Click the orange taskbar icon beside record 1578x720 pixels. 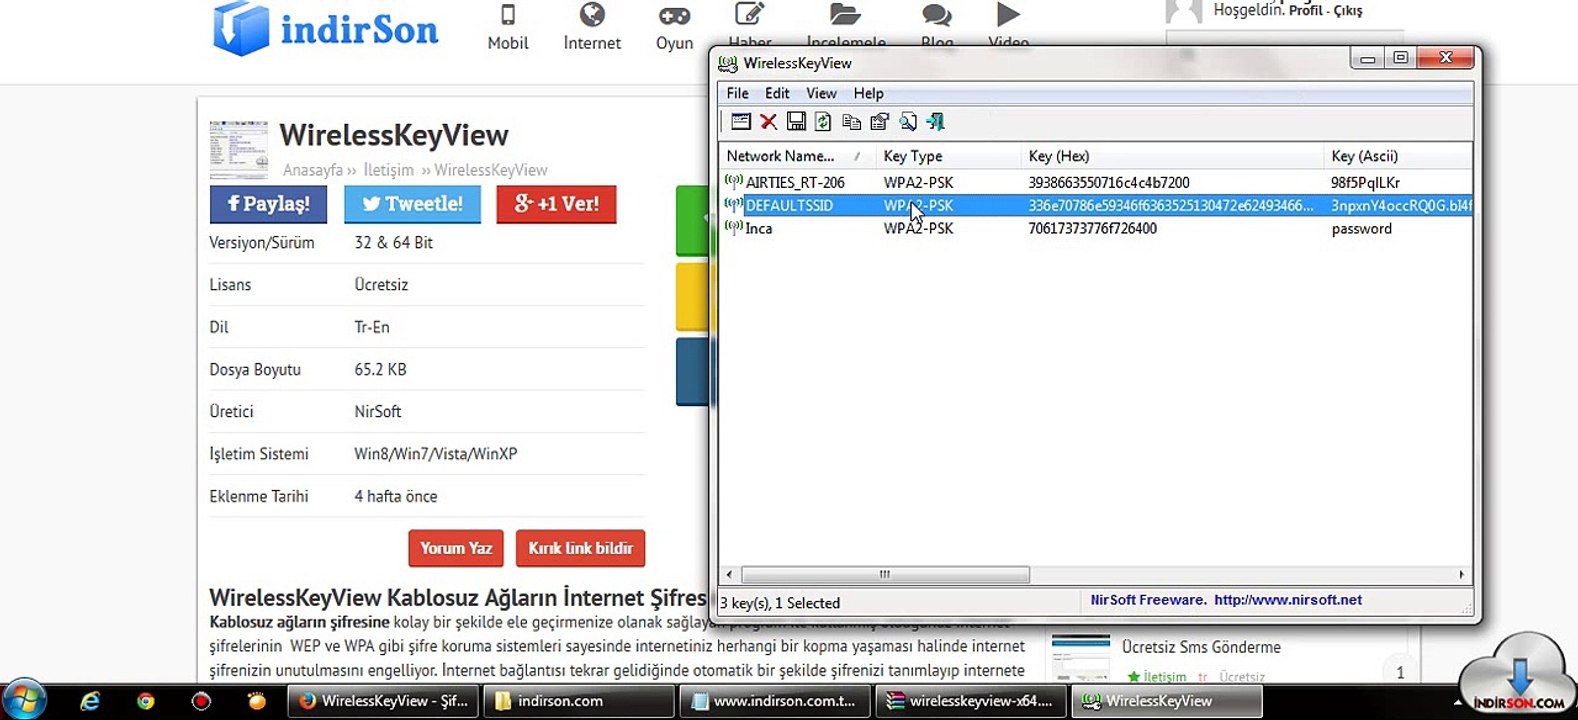coord(257,701)
